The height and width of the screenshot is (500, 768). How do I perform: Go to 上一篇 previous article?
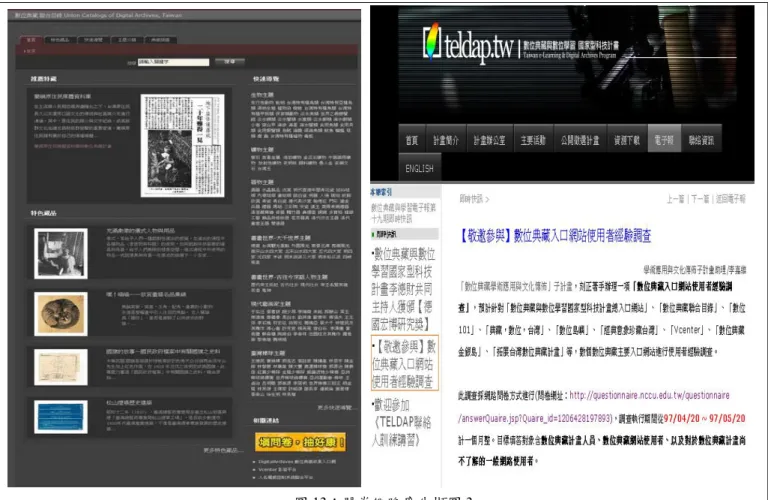click(x=675, y=199)
